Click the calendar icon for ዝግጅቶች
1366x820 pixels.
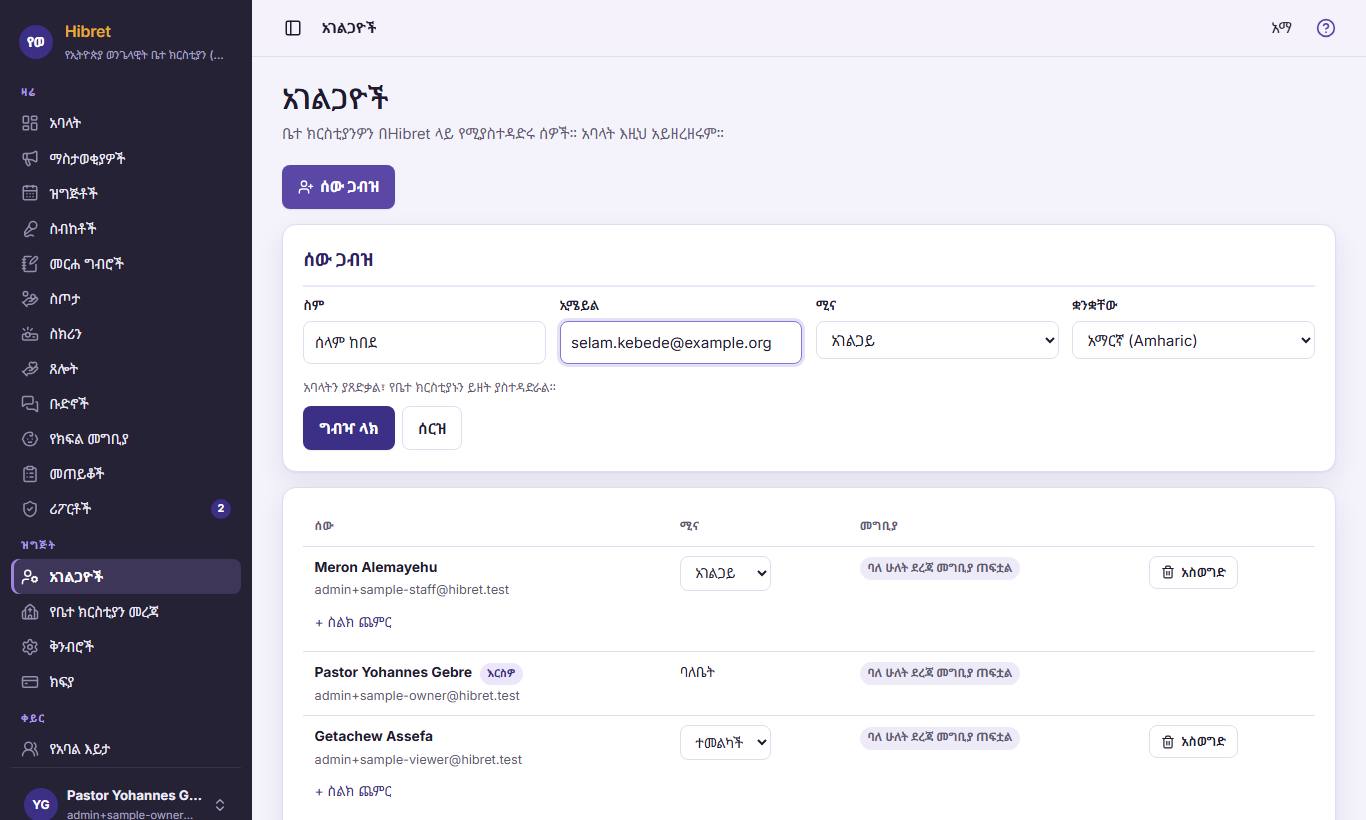(x=30, y=193)
